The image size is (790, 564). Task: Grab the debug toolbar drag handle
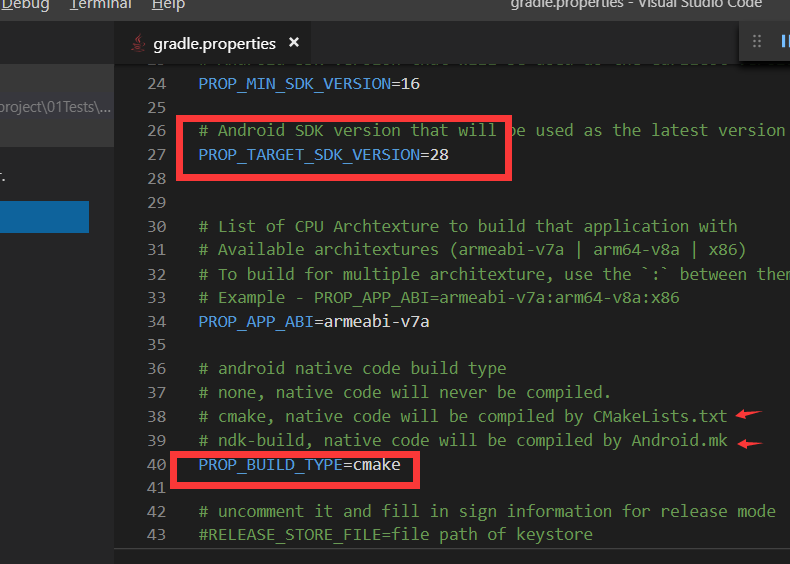(756, 41)
